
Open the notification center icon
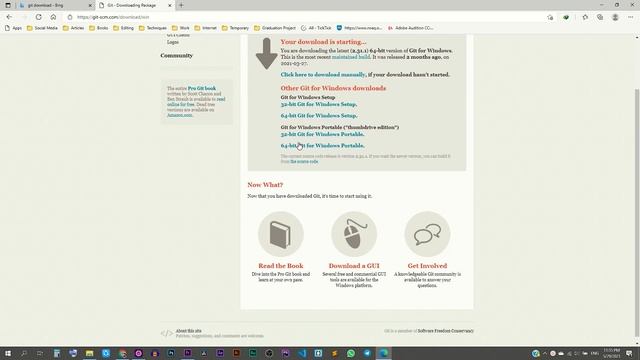(x=629, y=353)
